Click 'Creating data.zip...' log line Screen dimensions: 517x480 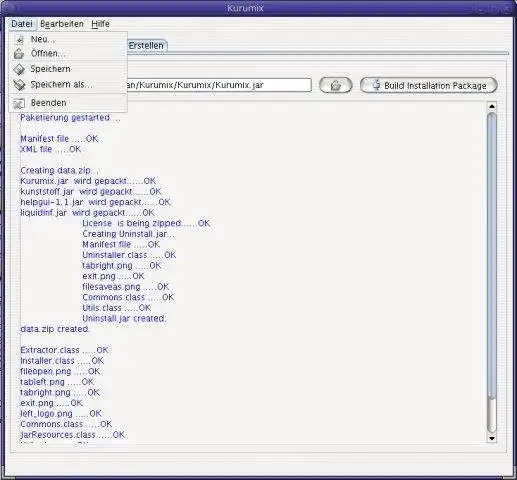click(59, 170)
